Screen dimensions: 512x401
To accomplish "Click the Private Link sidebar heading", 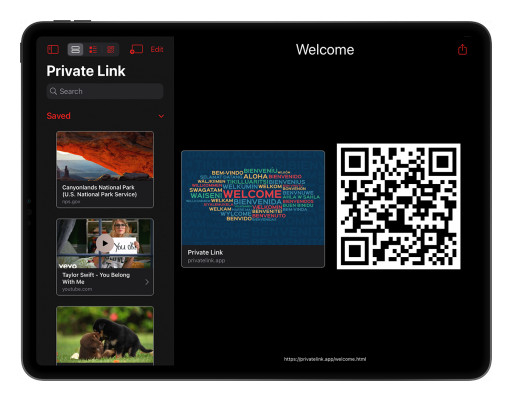I will (x=86, y=71).
